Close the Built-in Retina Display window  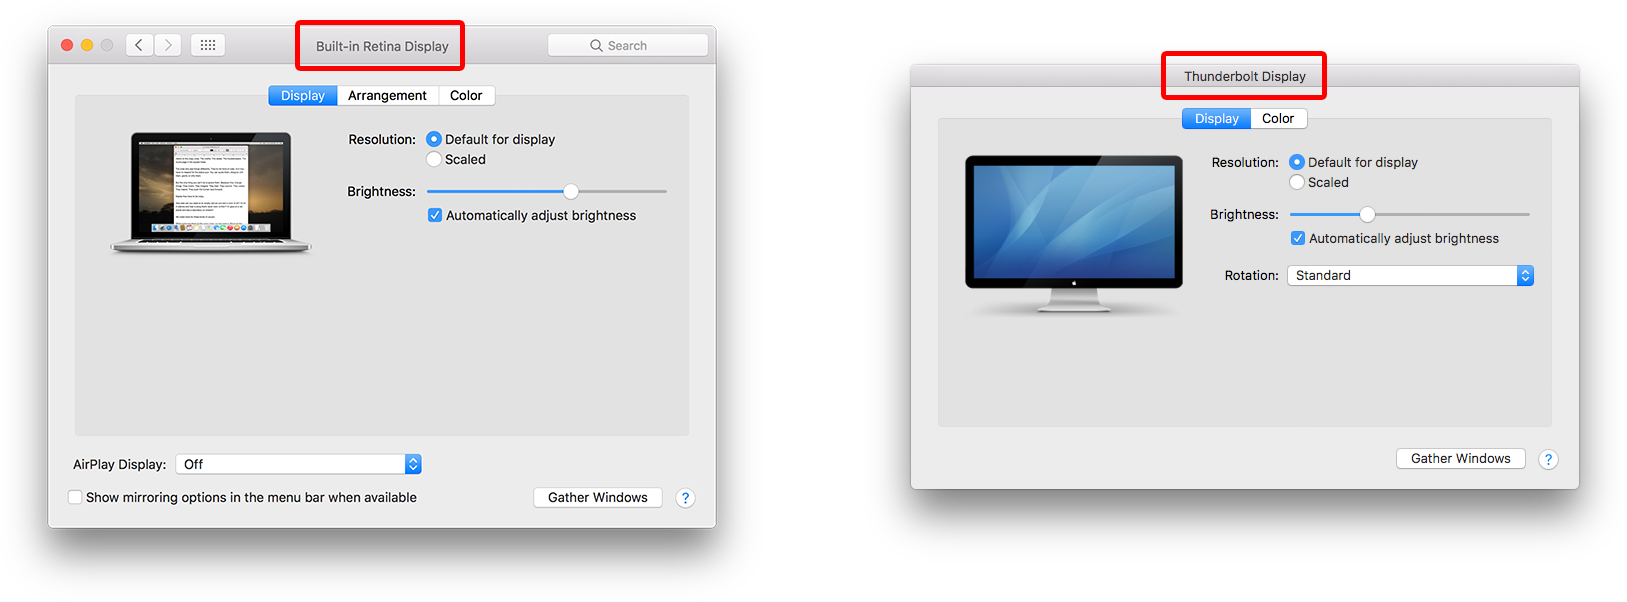67,45
